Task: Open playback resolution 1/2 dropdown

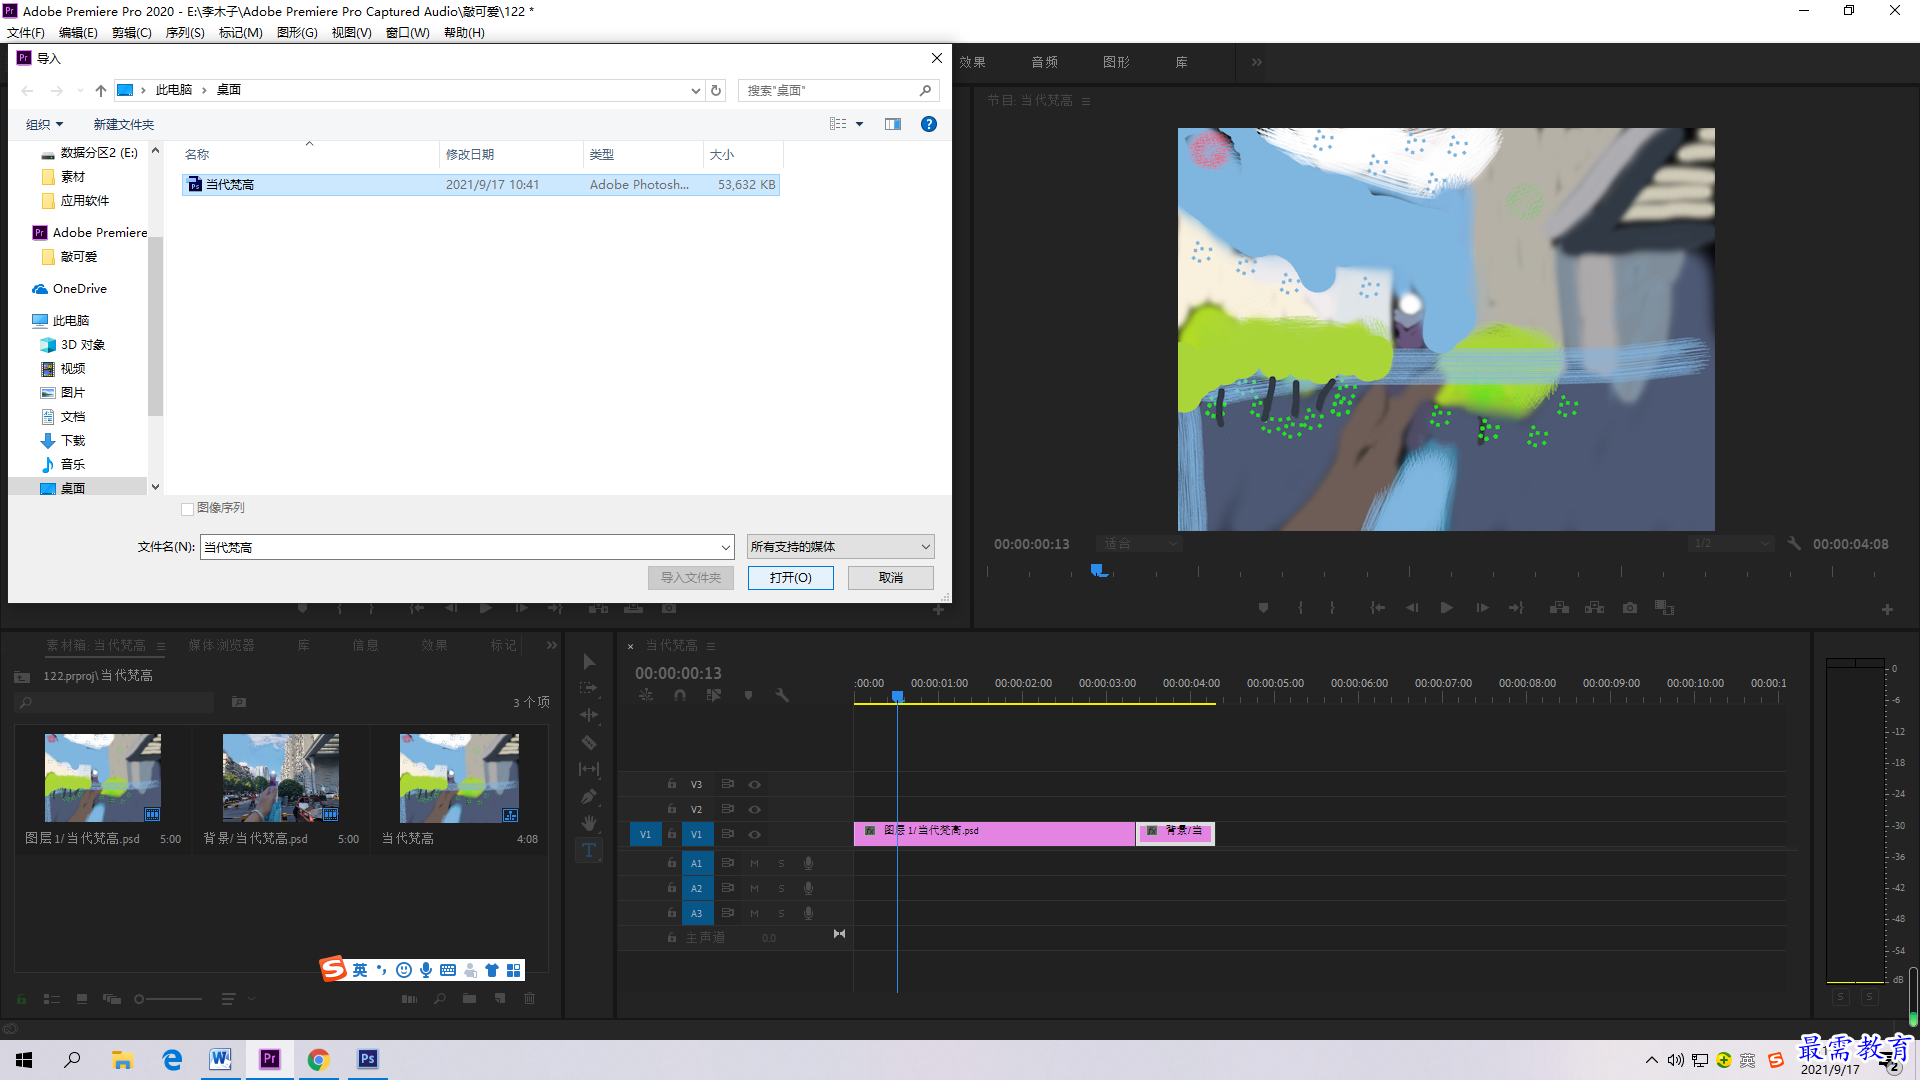Action: [x=1730, y=544]
